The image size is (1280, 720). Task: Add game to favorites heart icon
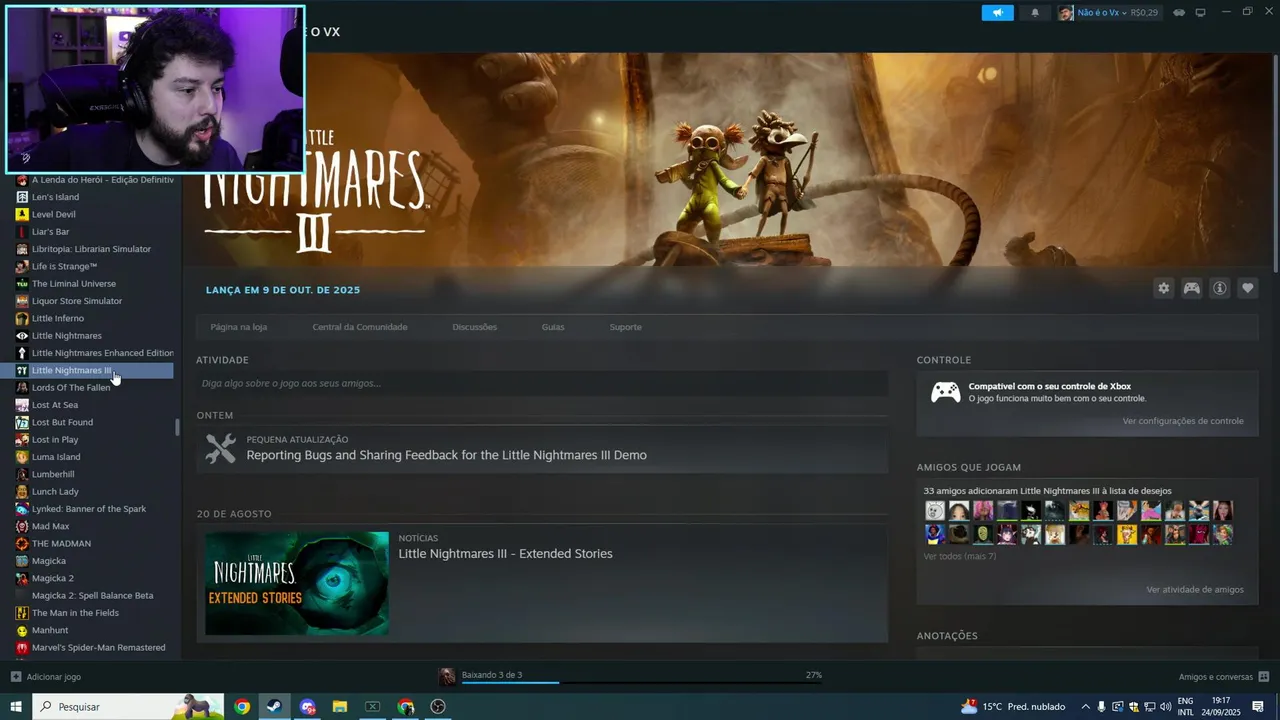click(x=1247, y=288)
